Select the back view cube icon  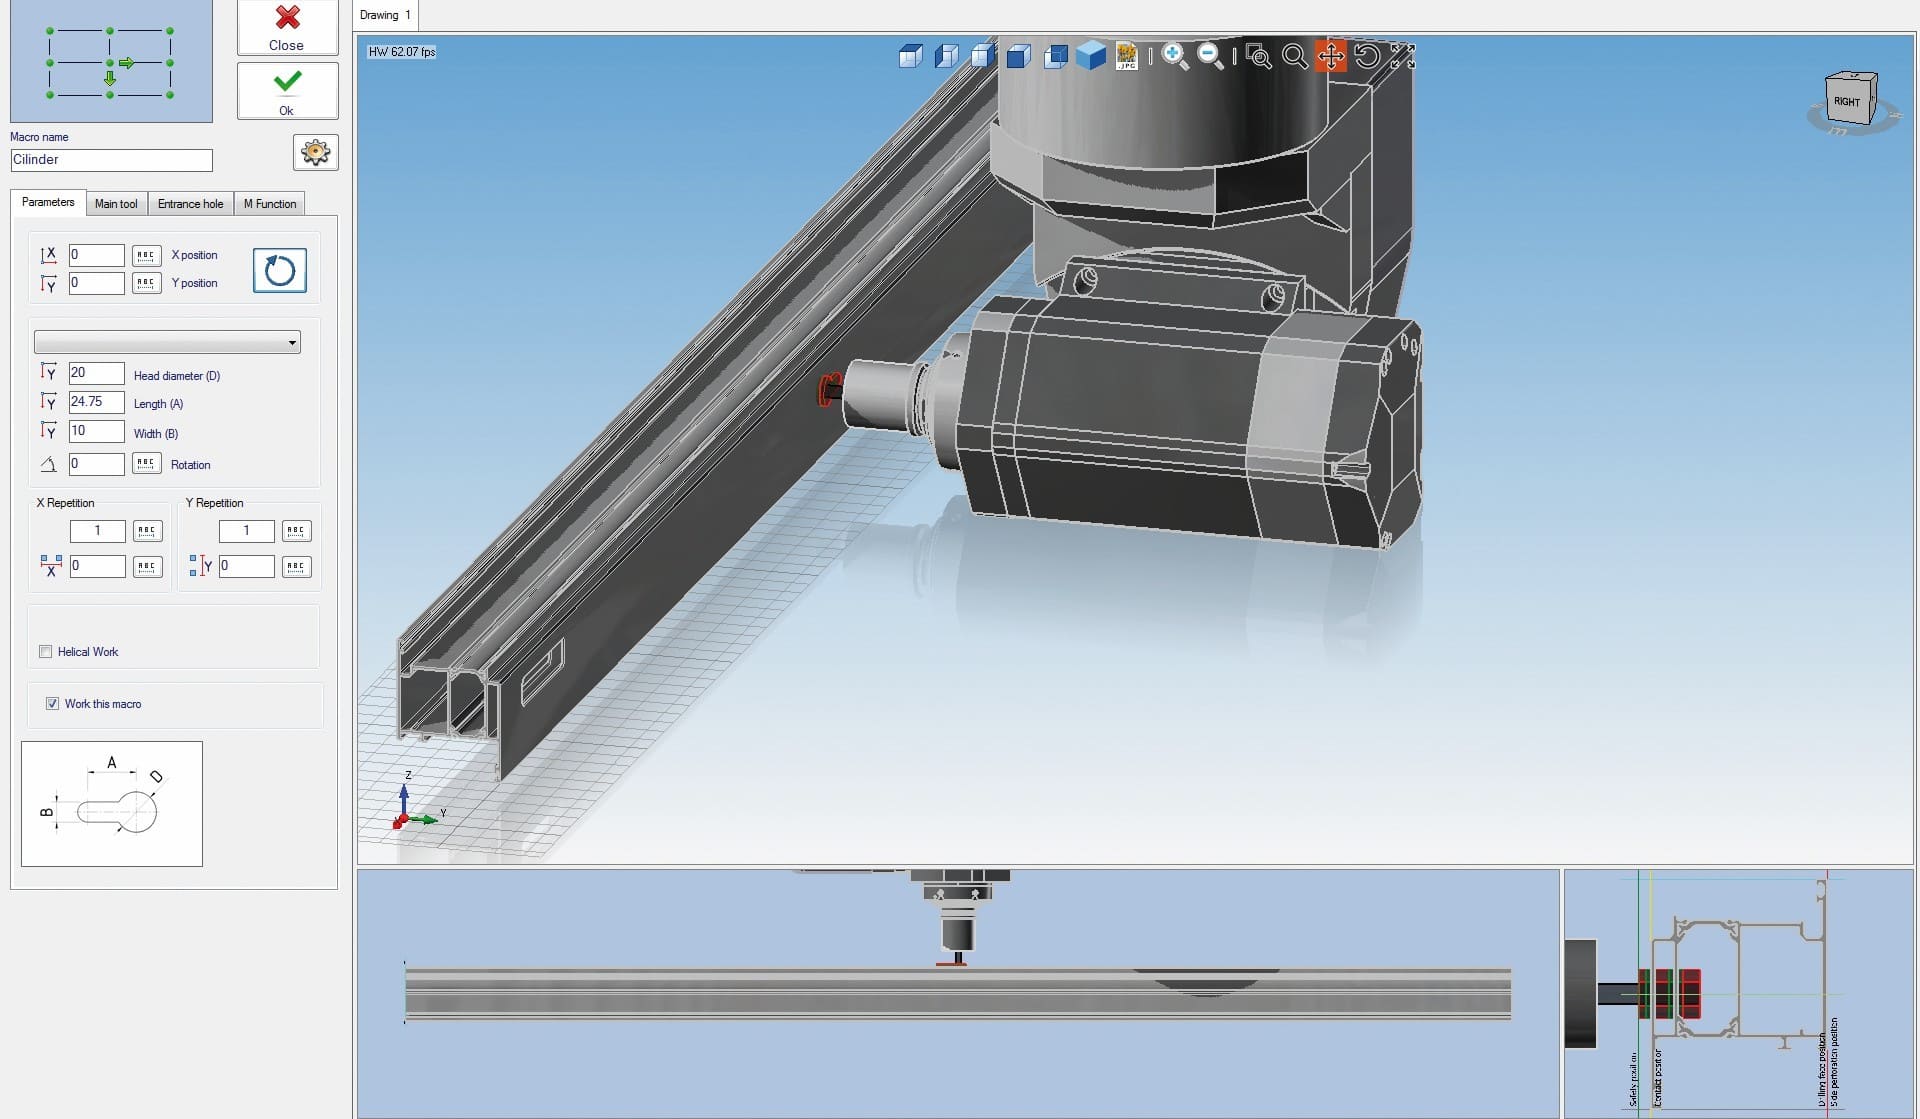pyautogui.click(x=1055, y=56)
